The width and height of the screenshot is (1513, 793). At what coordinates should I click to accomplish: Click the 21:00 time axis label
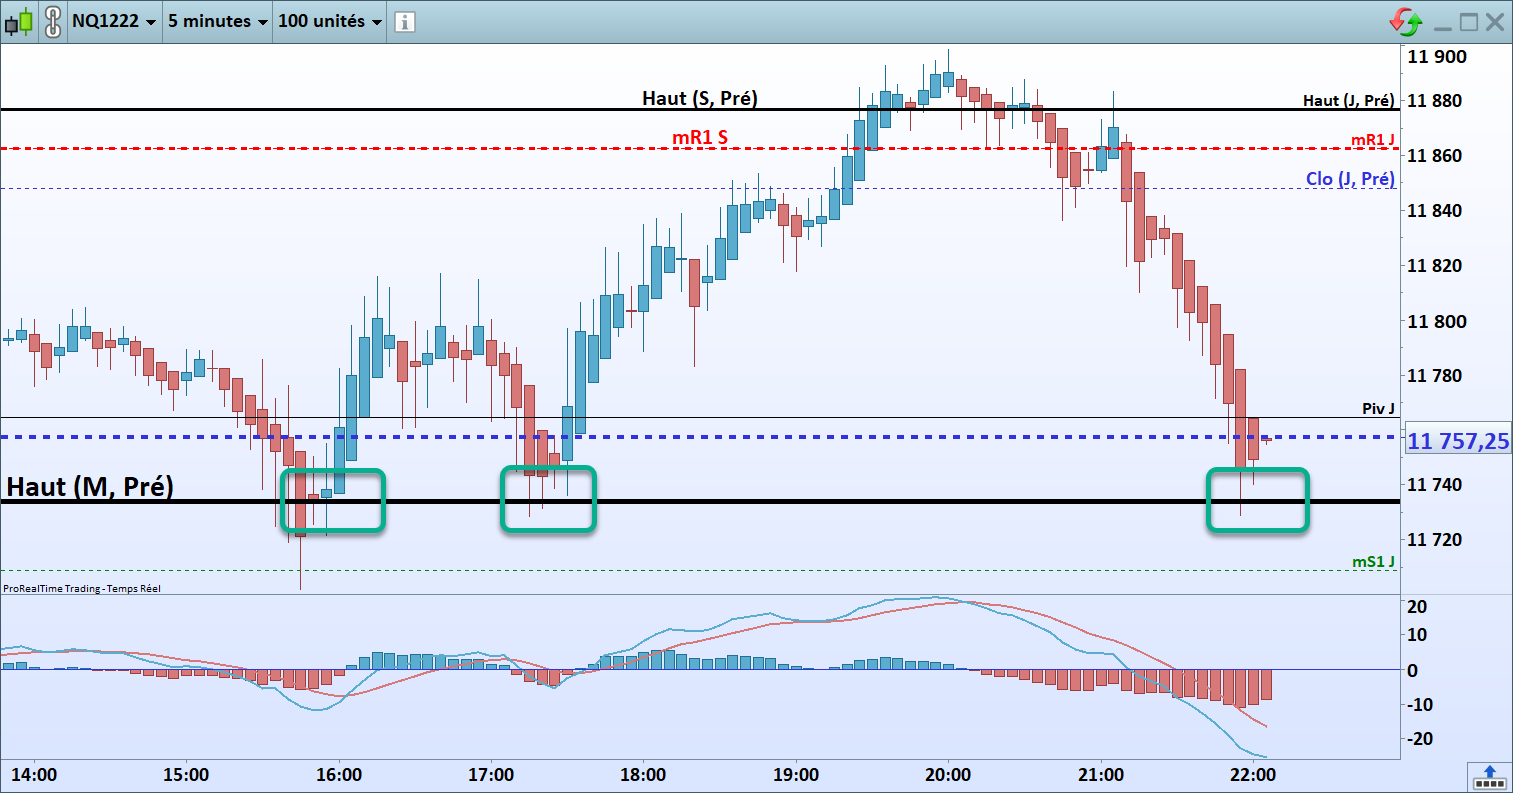[1101, 775]
